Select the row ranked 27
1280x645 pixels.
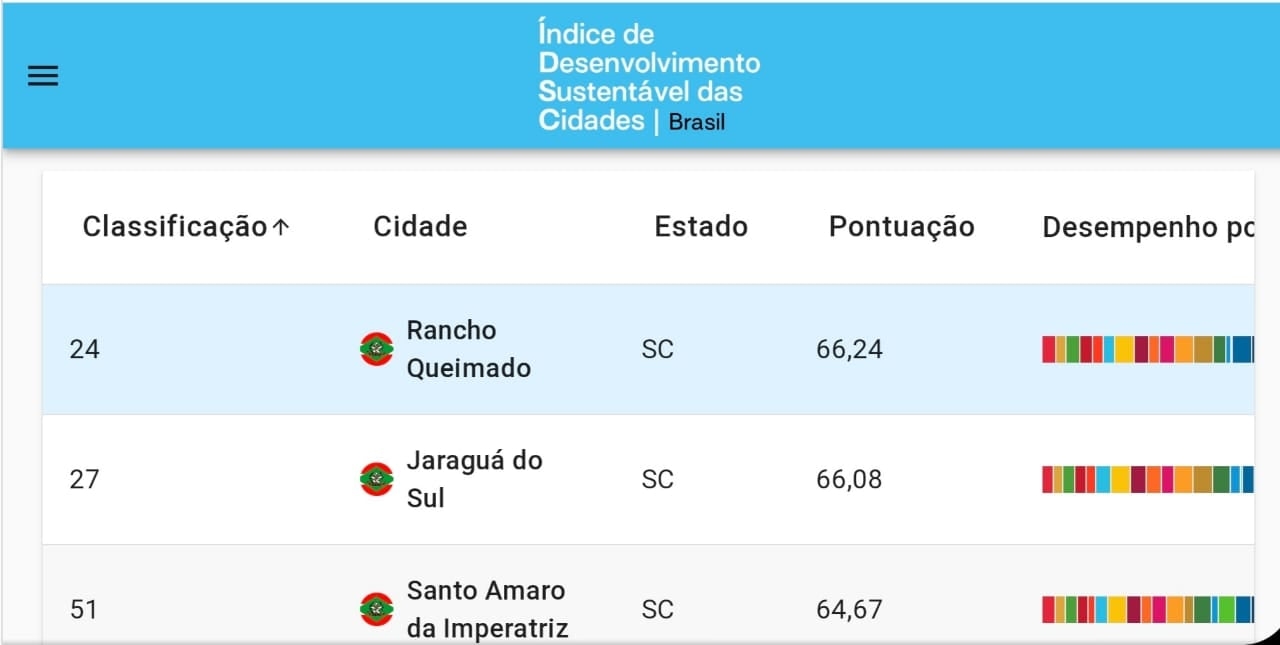85,479
